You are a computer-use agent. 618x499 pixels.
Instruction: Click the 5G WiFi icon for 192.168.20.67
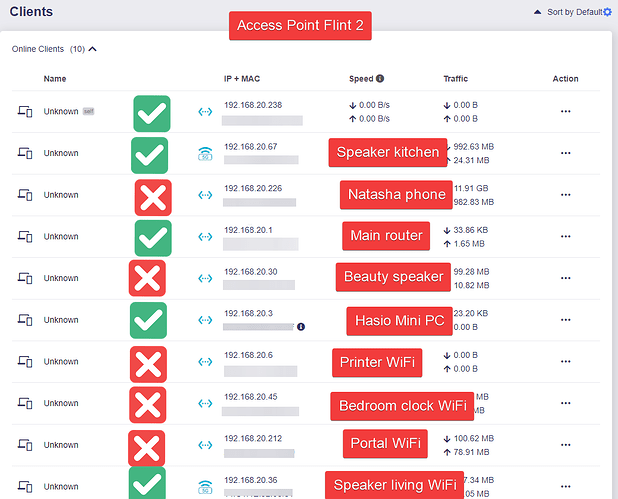pos(206,154)
